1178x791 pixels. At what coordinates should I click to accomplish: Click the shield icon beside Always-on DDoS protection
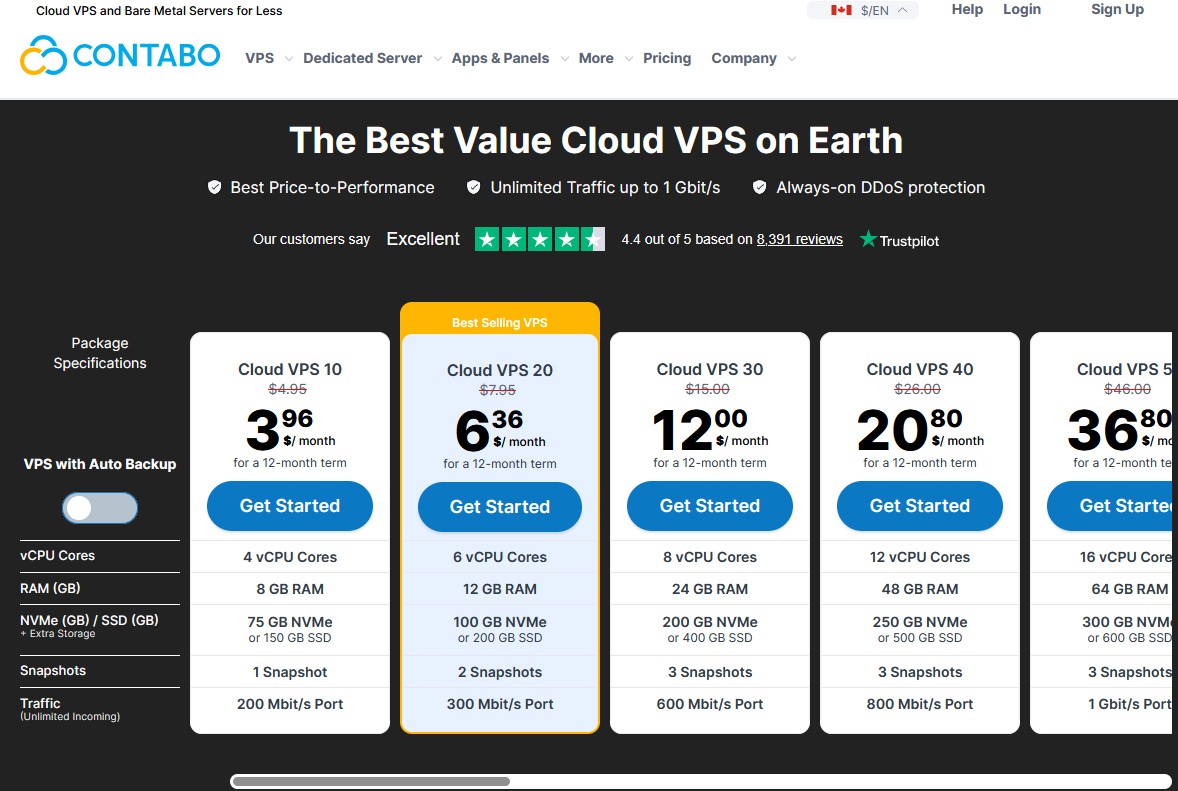(760, 187)
